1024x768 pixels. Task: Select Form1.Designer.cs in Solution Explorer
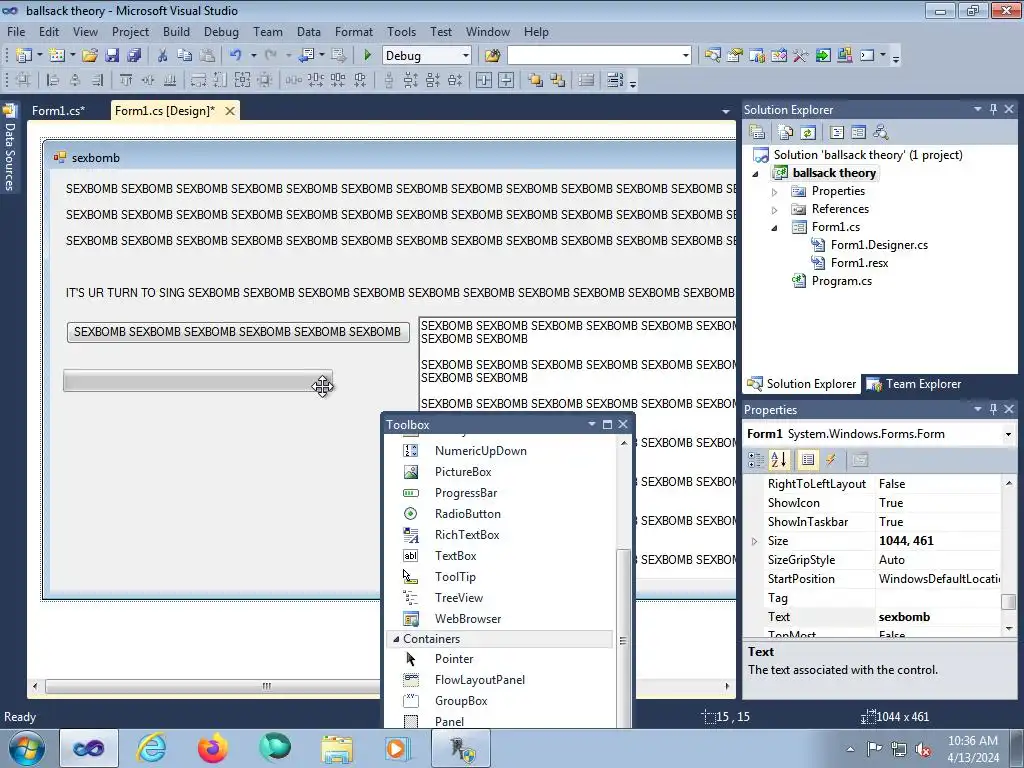[x=879, y=245]
